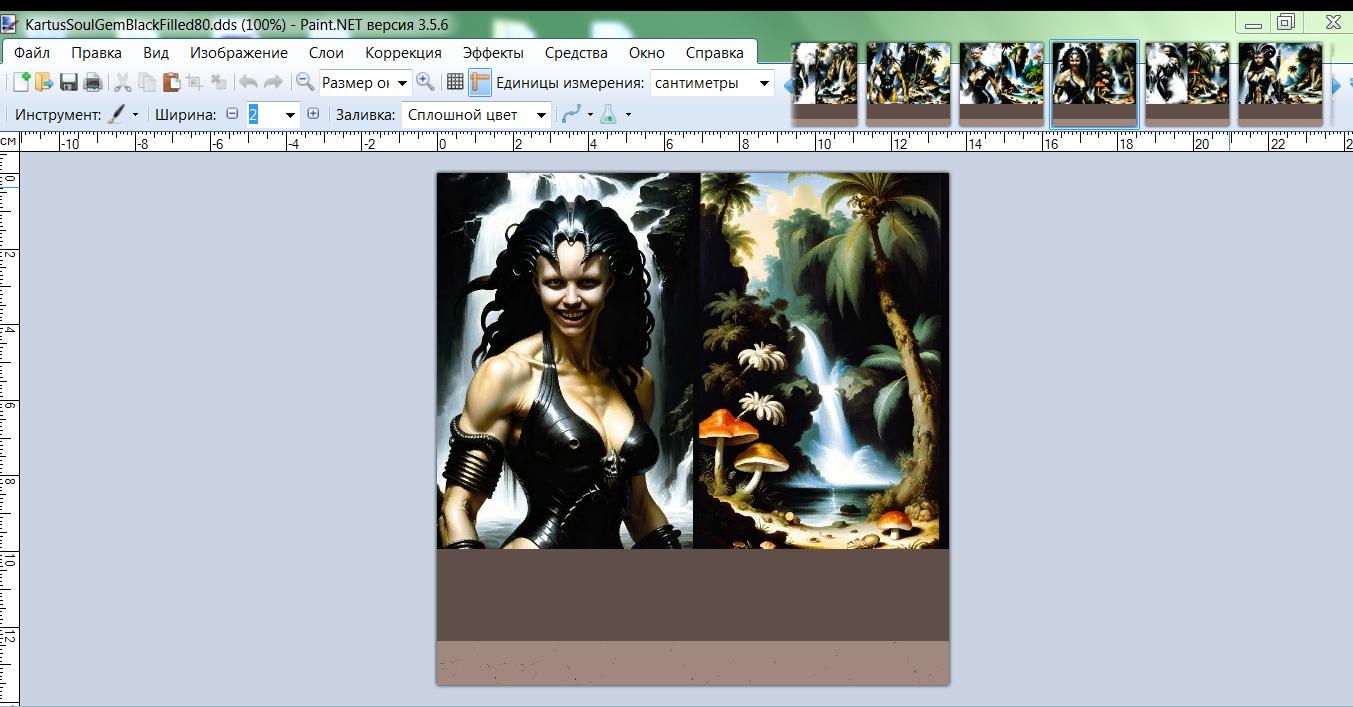This screenshot has height=707, width=1353.
Task: Select the second thumbnail in the image list
Action: click(x=908, y=84)
